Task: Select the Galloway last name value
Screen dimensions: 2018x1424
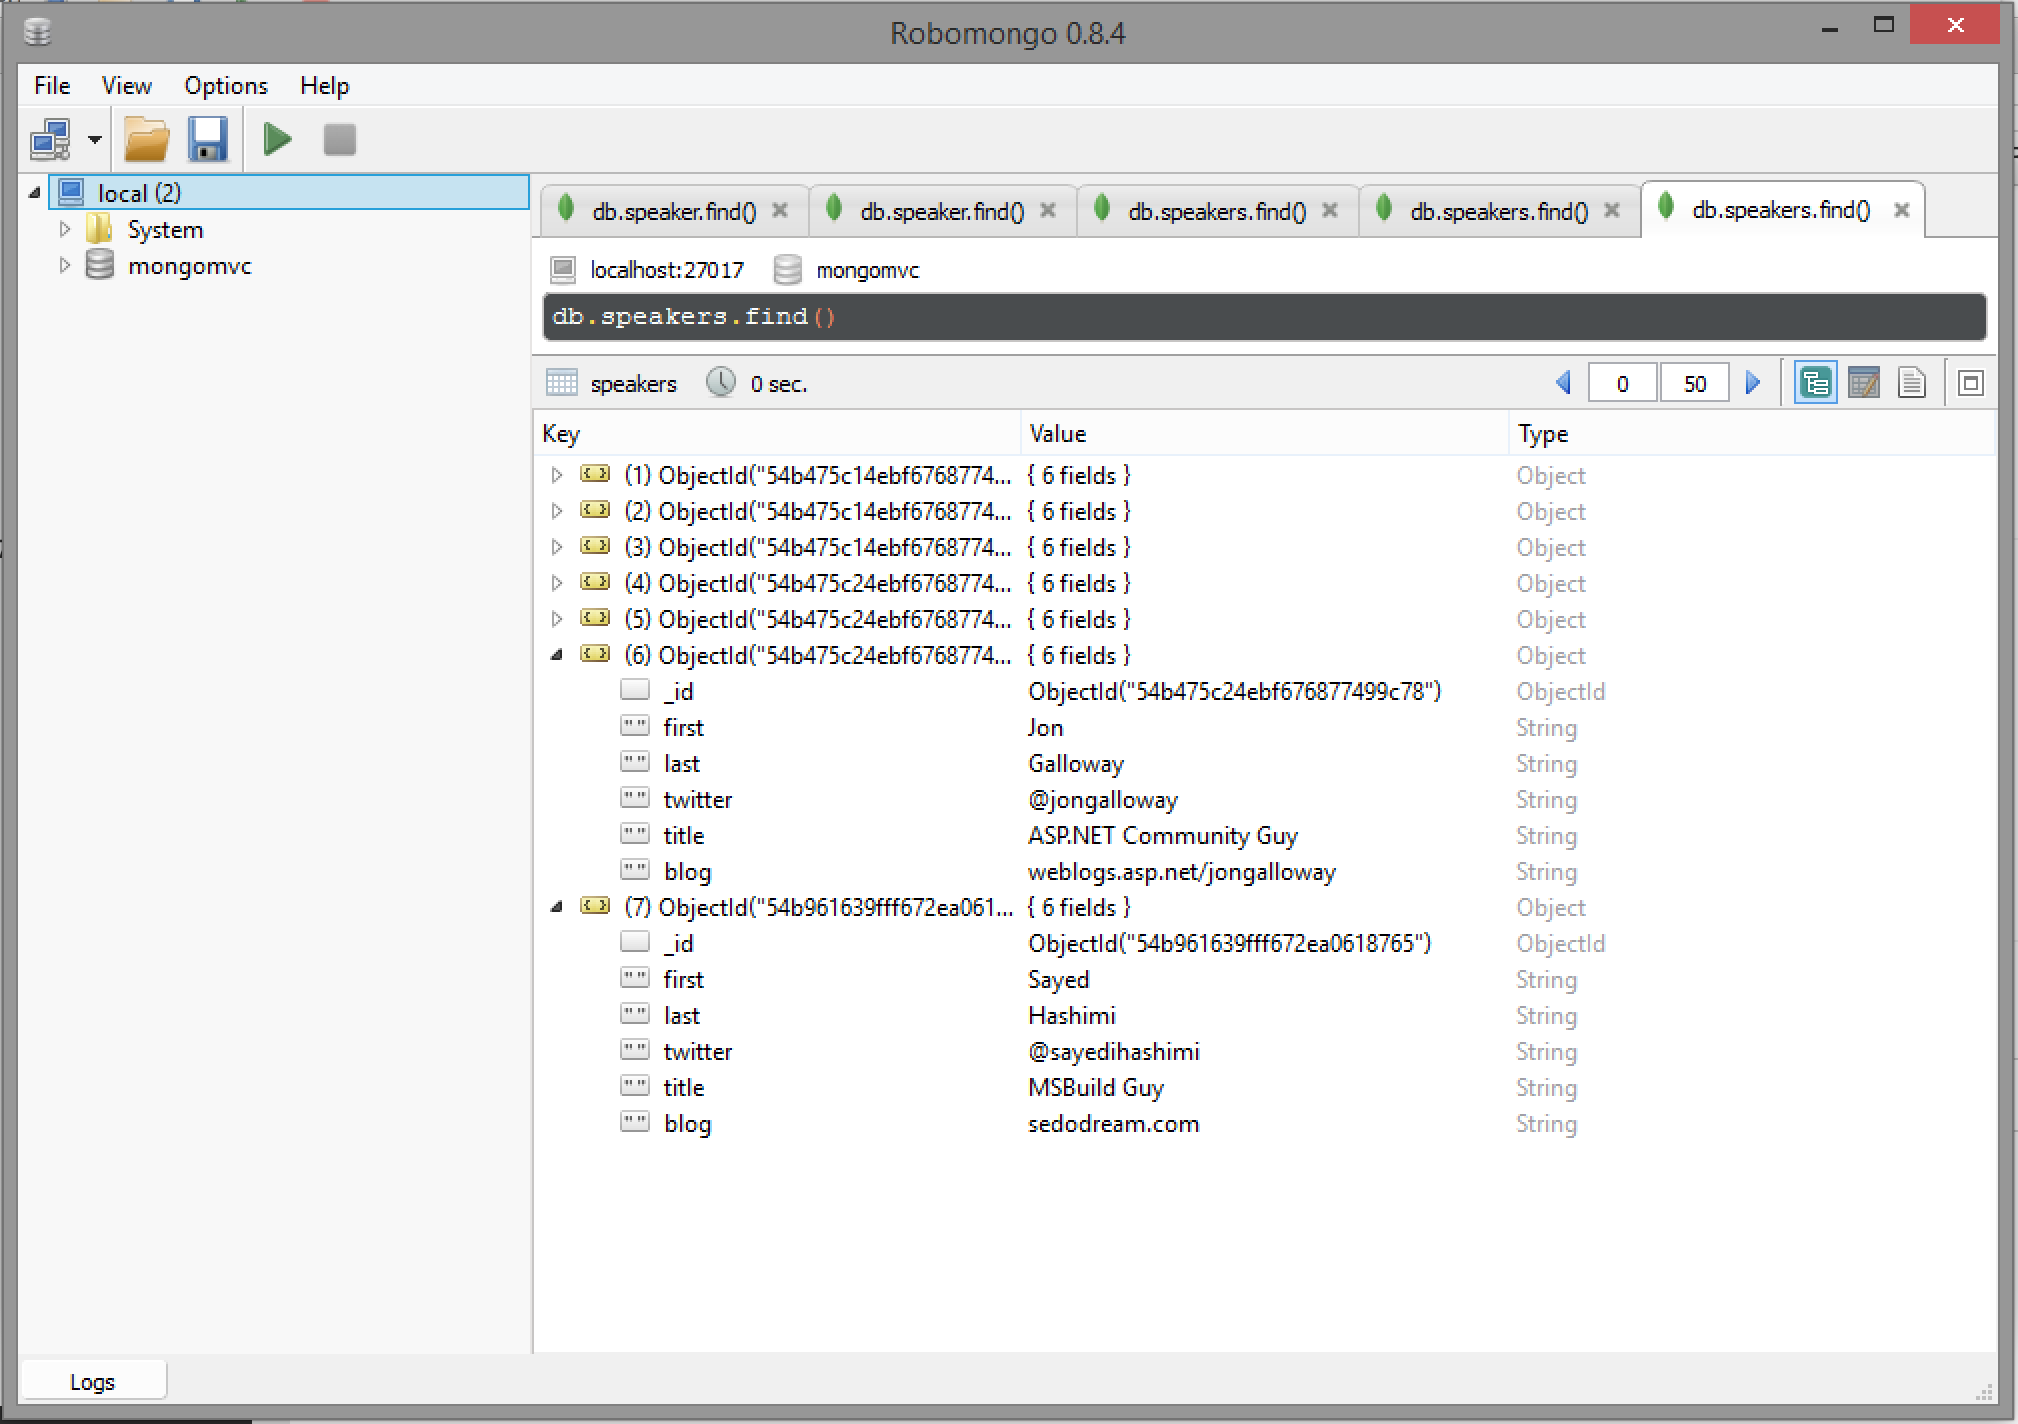Action: (1076, 763)
